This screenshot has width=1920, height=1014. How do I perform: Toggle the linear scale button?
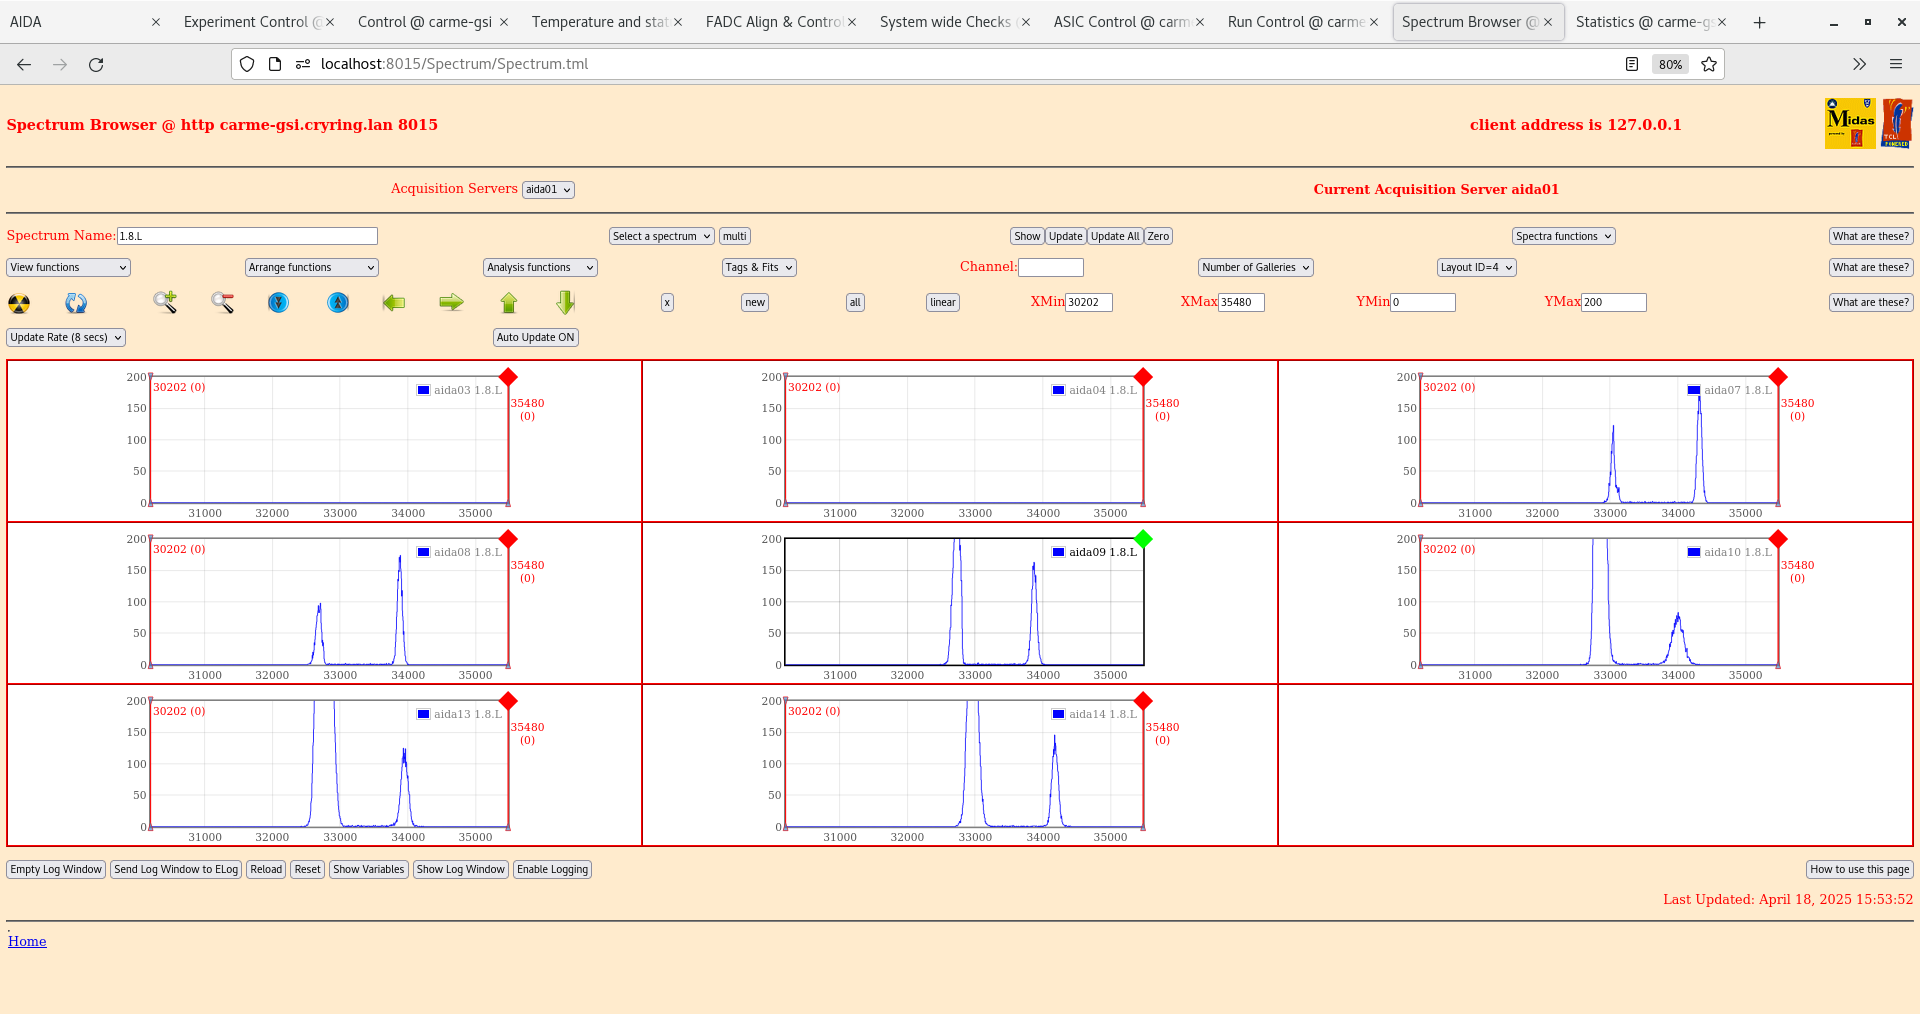tap(943, 302)
